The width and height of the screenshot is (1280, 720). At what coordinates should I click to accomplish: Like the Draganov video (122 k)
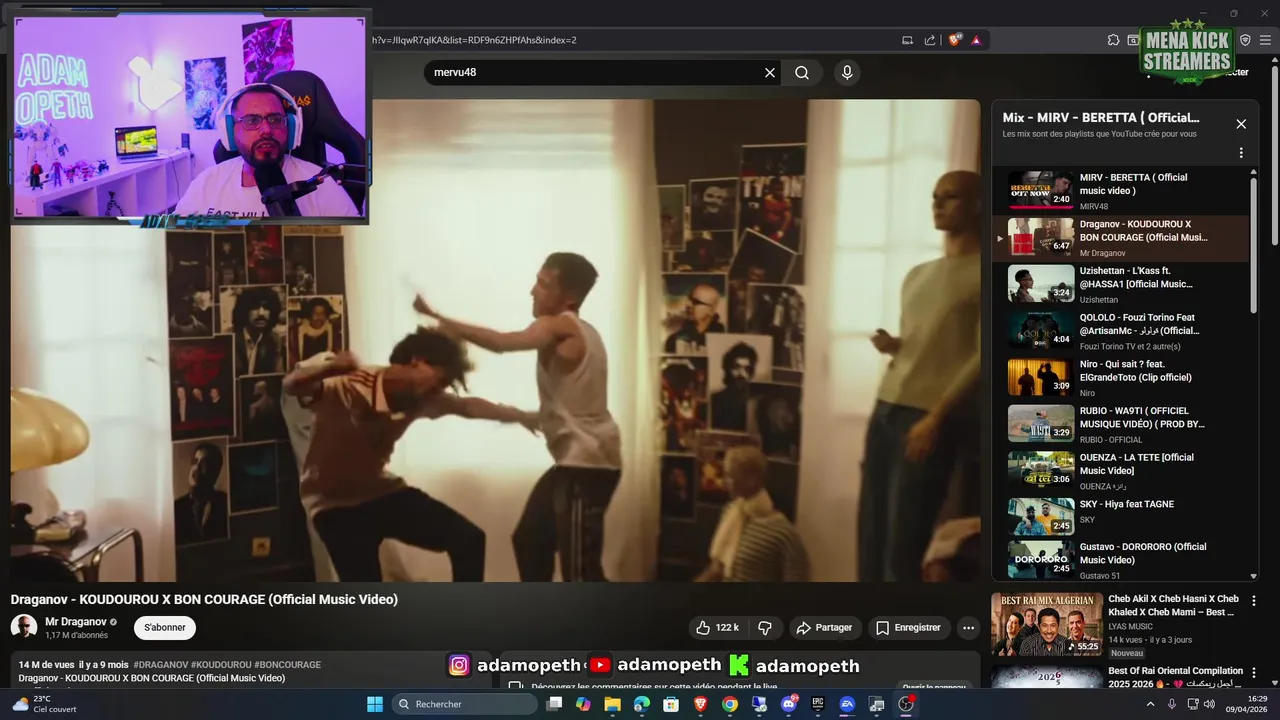[717, 628]
